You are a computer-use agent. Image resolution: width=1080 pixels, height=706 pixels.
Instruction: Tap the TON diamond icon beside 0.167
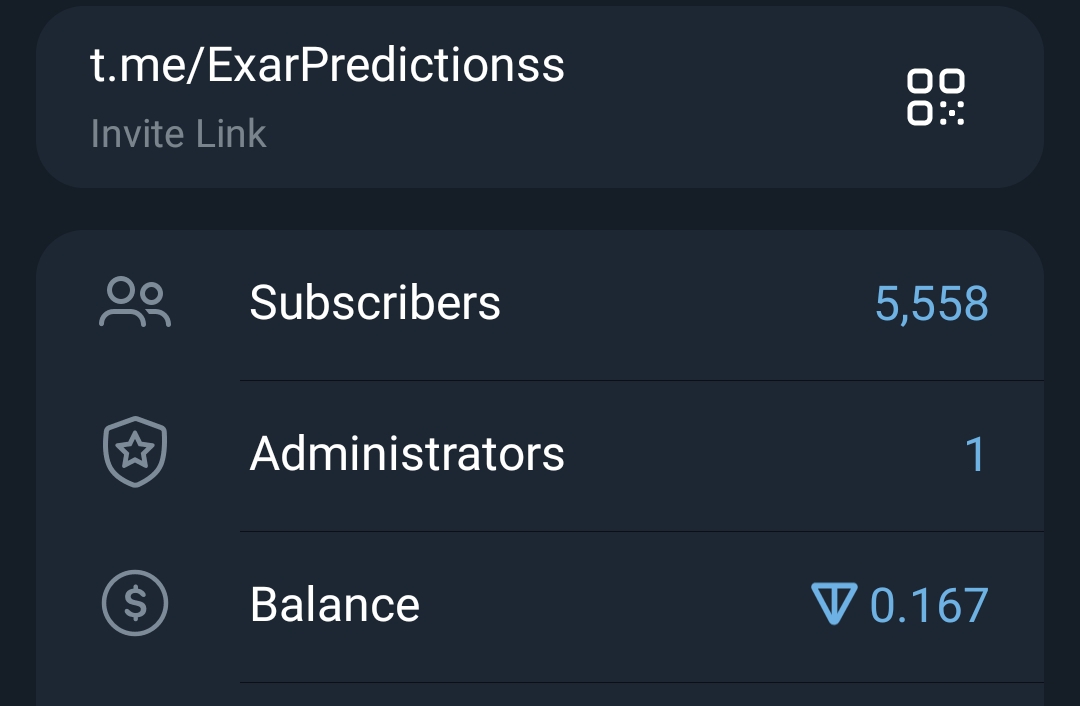click(834, 604)
